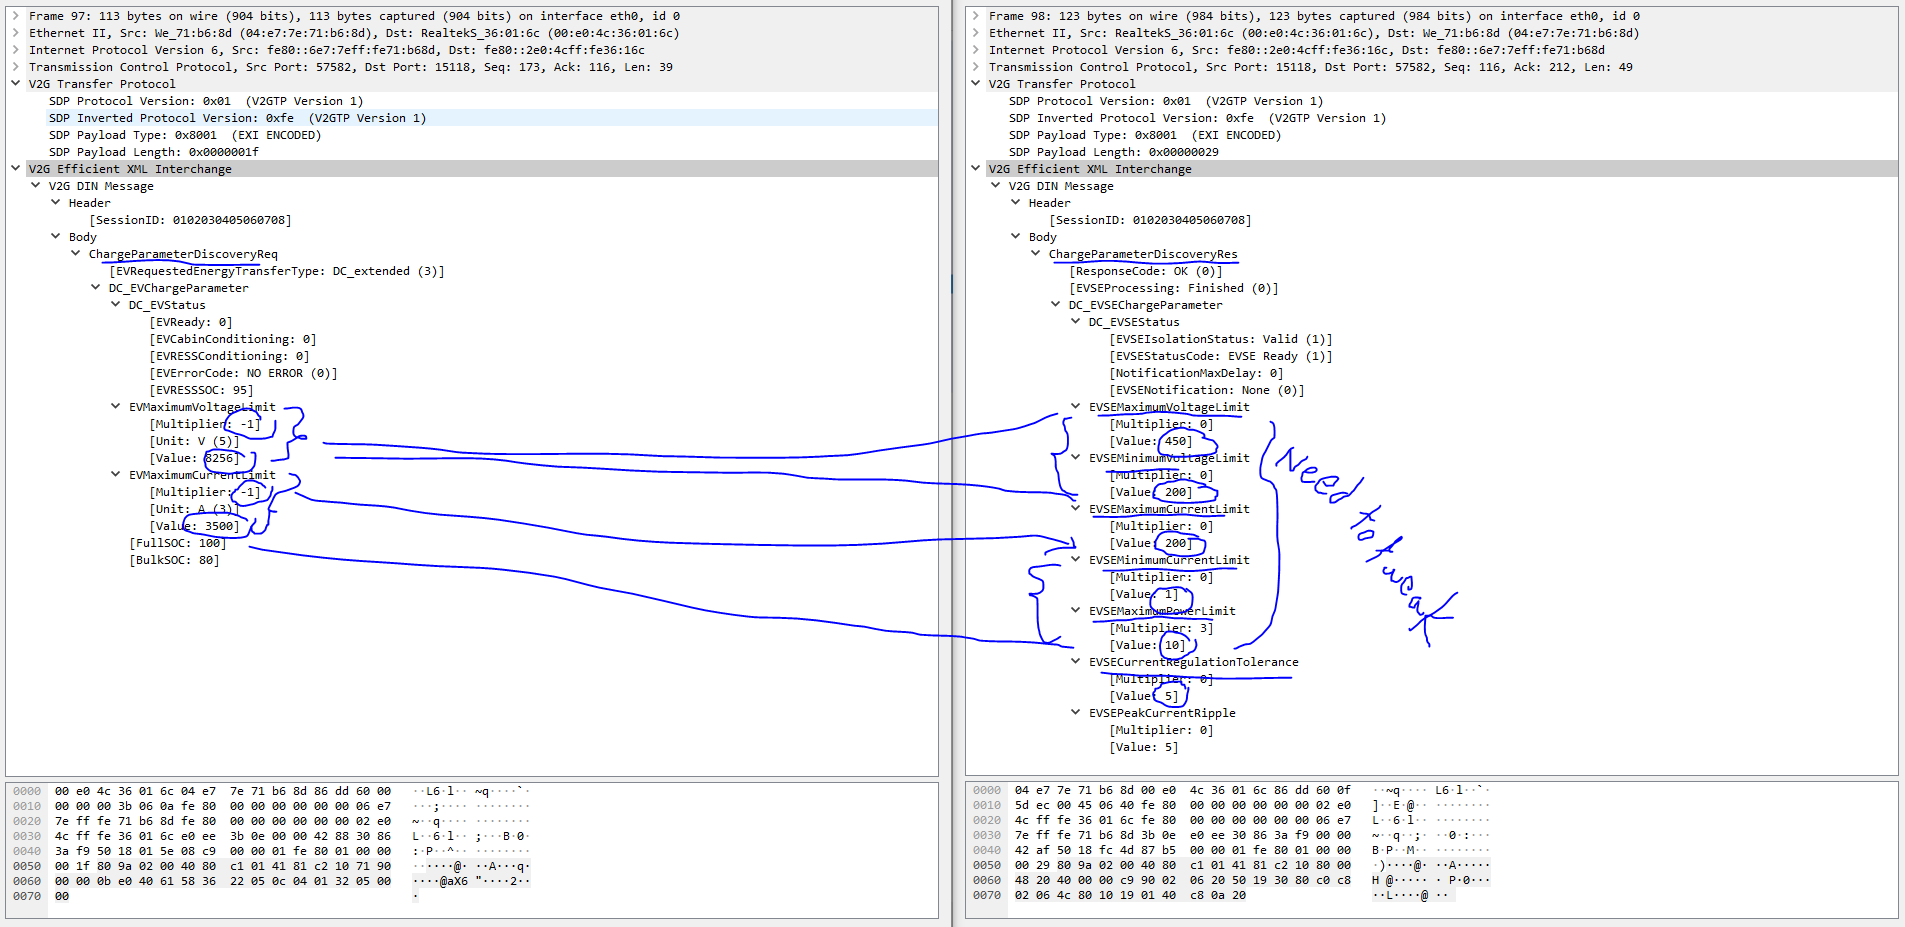Collapse the EVMaximumVoltageLimit node
The image size is (1905, 927).
pyautogui.click(x=116, y=407)
